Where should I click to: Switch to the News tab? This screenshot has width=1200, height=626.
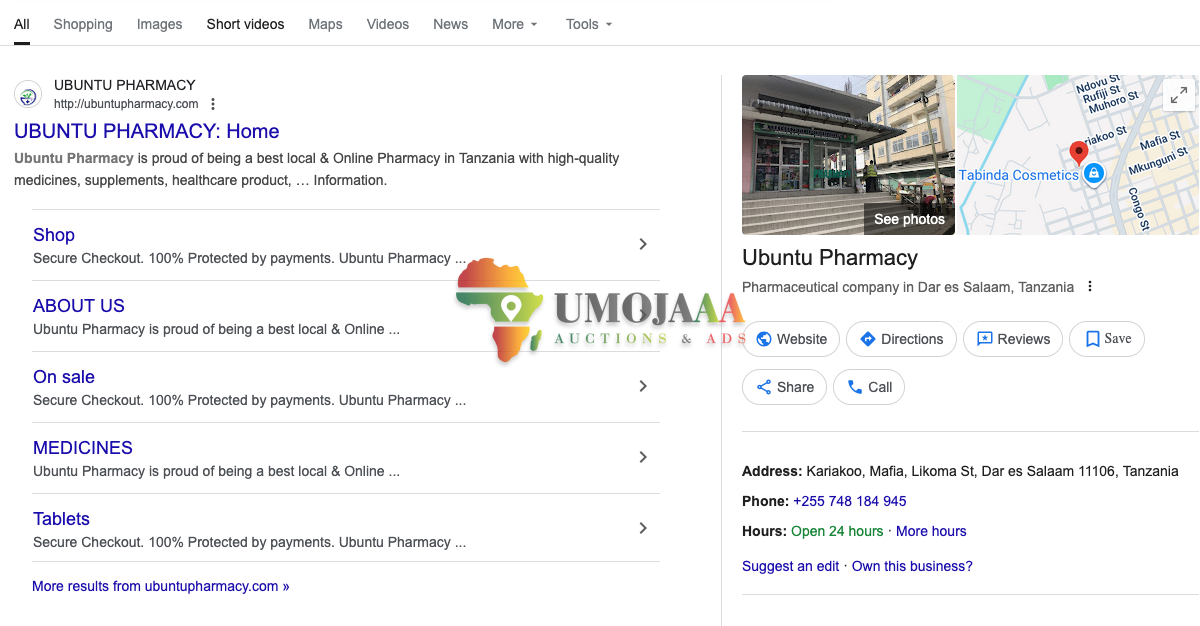451,24
